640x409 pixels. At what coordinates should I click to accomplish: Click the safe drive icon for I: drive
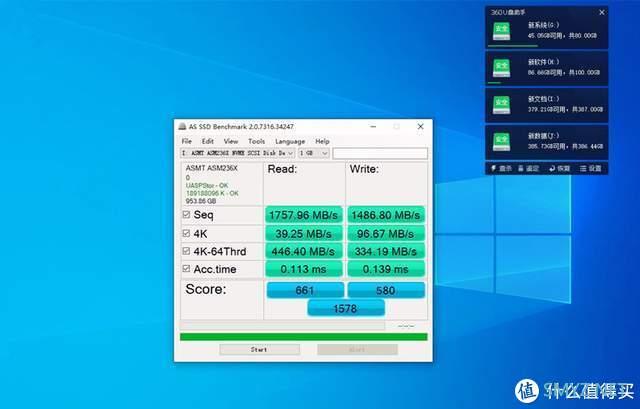tap(501, 105)
